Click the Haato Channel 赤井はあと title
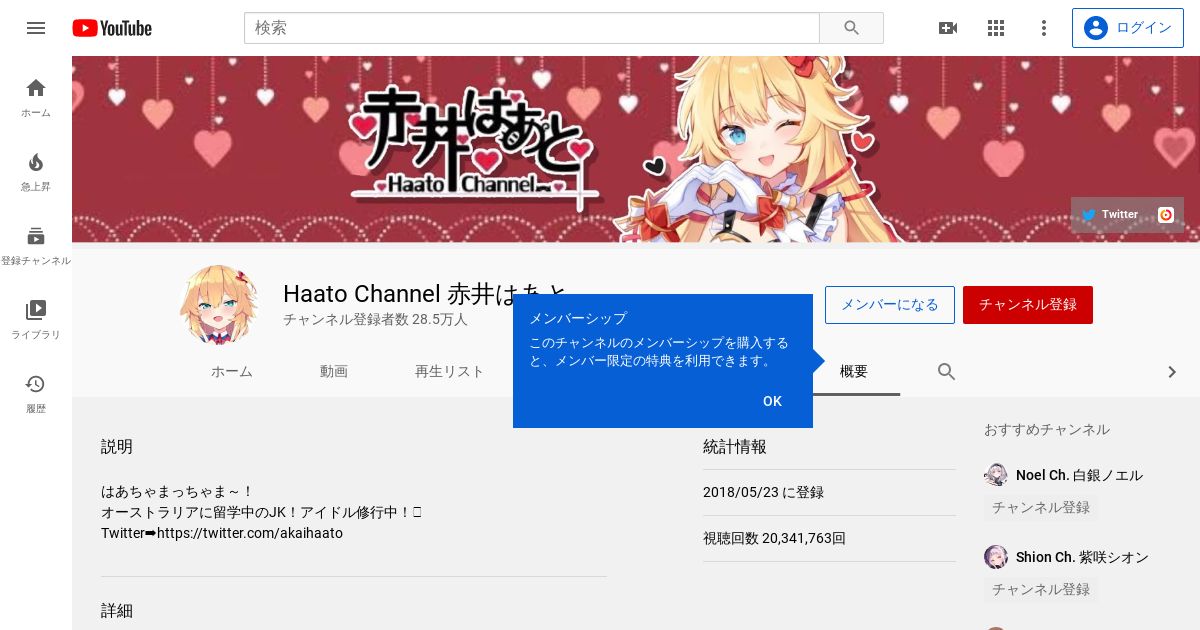The height and width of the screenshot is (630, 1200). [x=426, y=293]
